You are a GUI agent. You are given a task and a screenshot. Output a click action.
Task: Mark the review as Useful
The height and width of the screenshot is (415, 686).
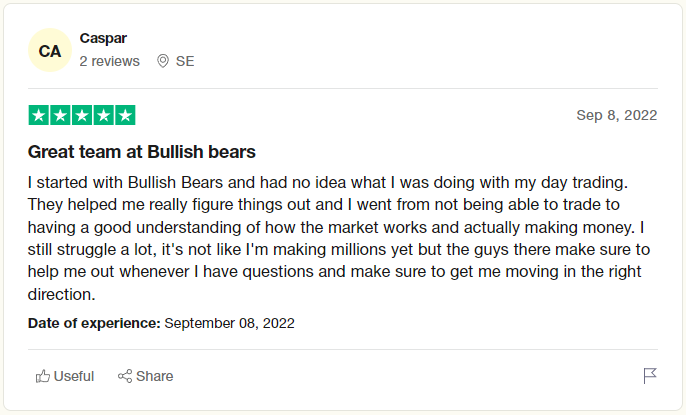coord(65,376)
